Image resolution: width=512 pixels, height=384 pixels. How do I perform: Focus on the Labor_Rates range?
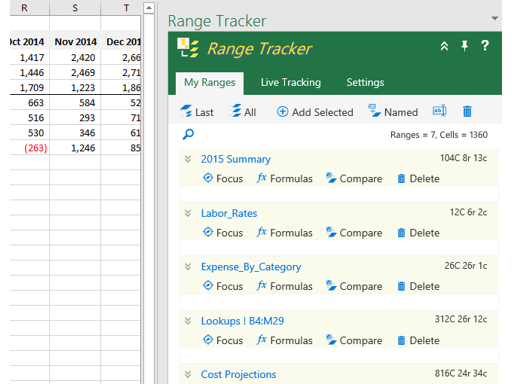223,233
